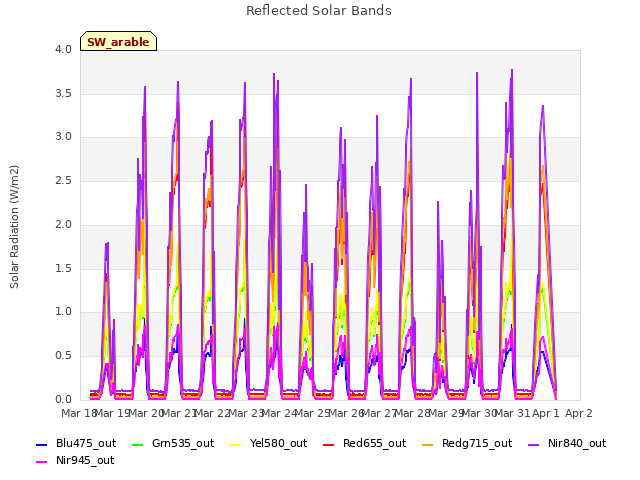Screen dimensions: 640x480
Task: Click the purple Nir840_out color marker
Action: (x=534, y=444)
